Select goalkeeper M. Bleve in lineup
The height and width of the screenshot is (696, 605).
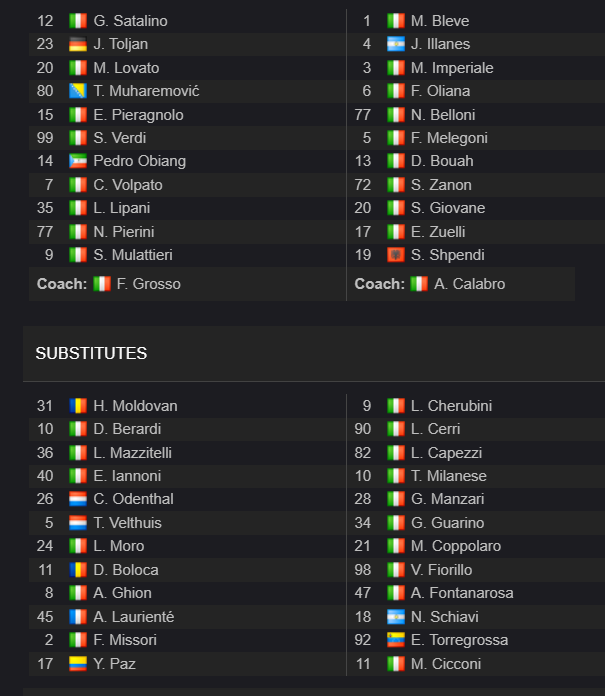pos(440,21)
